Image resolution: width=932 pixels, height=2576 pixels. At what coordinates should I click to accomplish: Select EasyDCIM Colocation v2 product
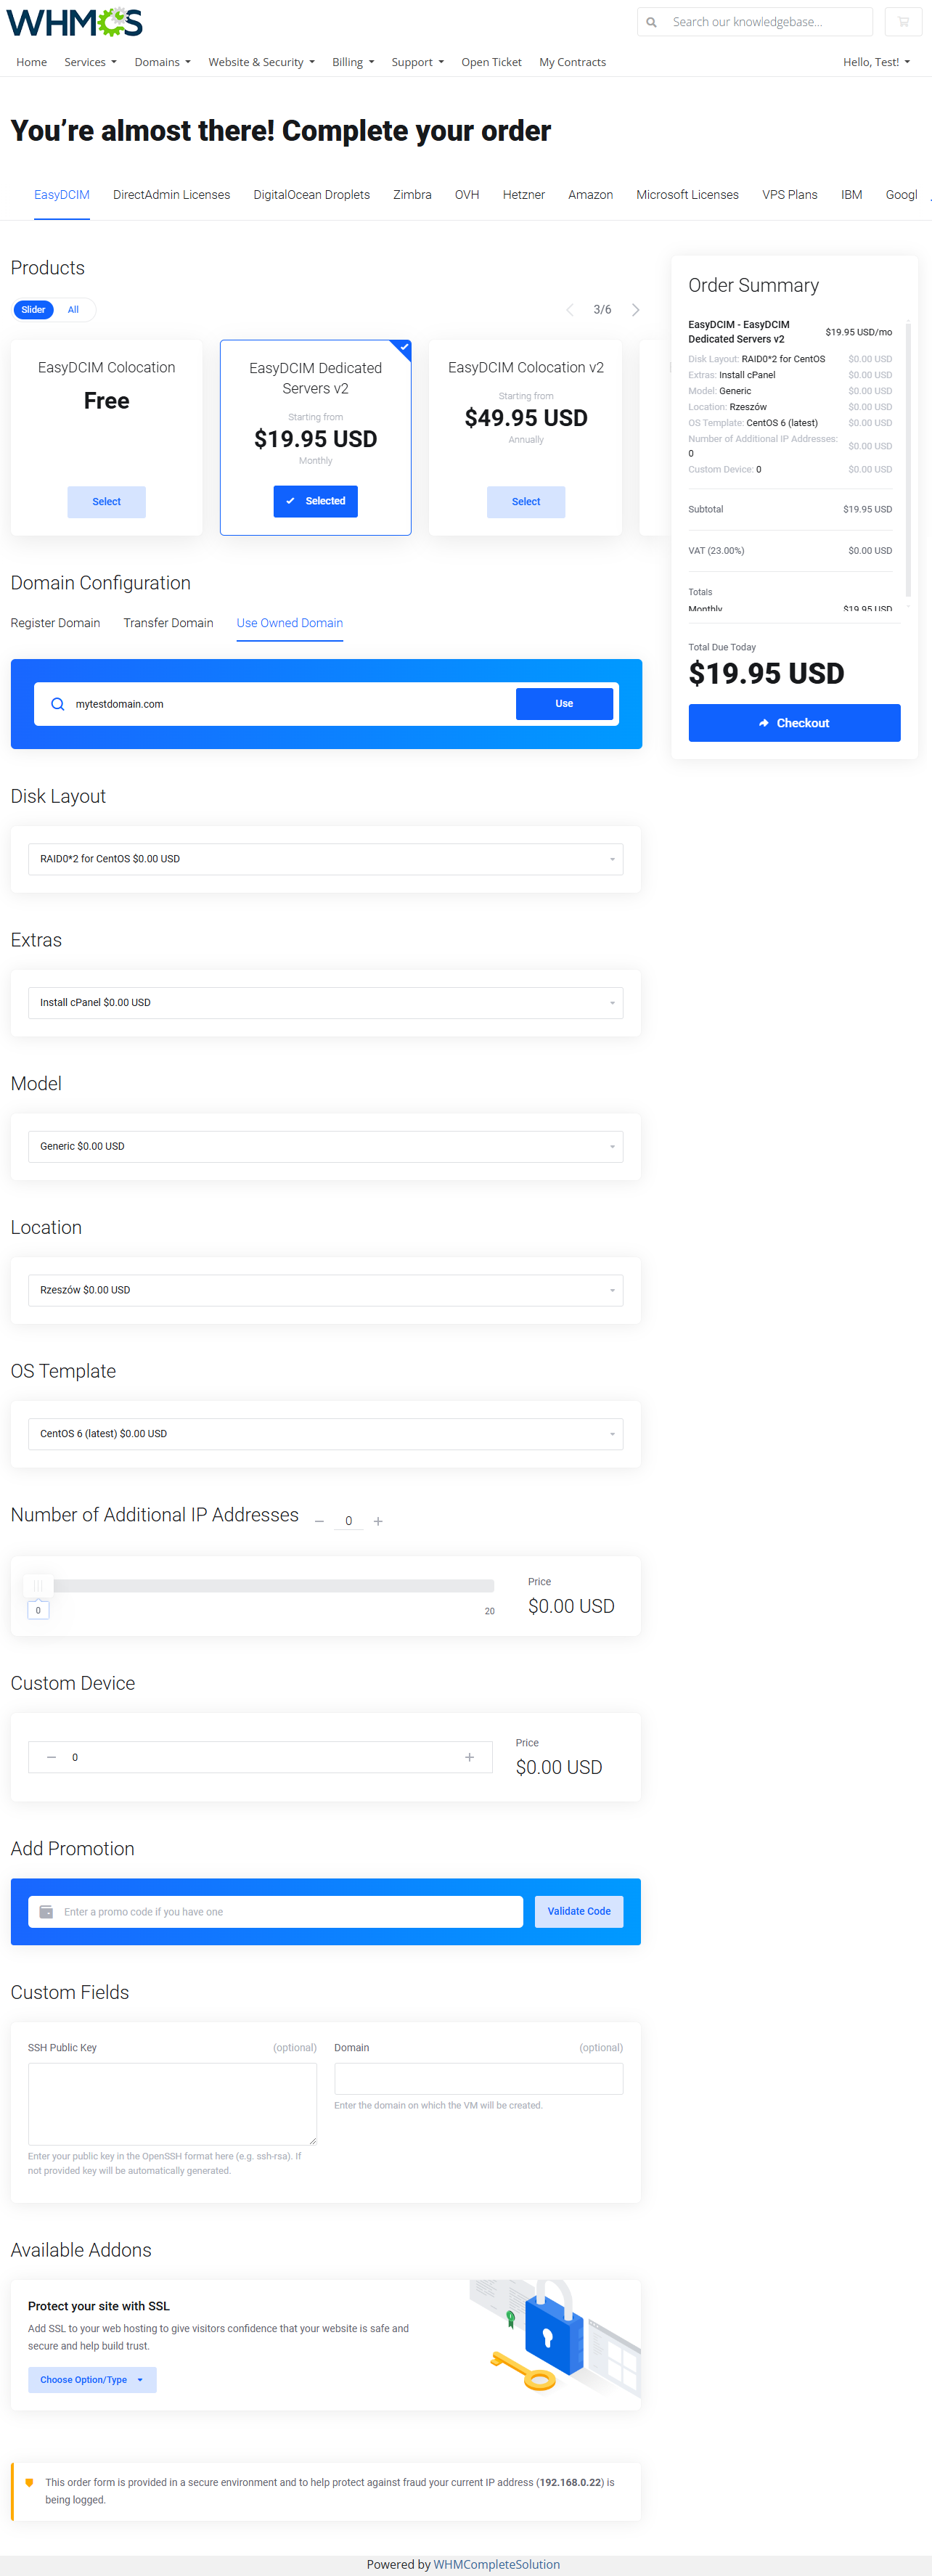525,502
